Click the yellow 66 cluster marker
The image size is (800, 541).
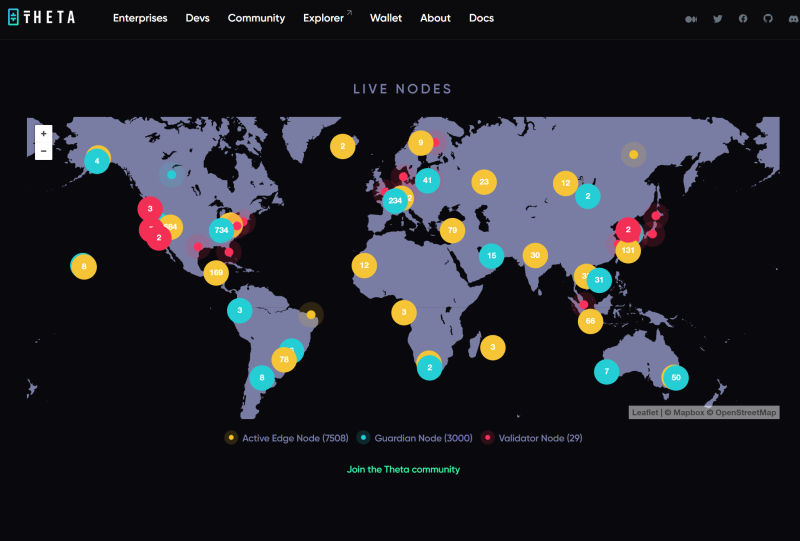[x=590, y=321]
